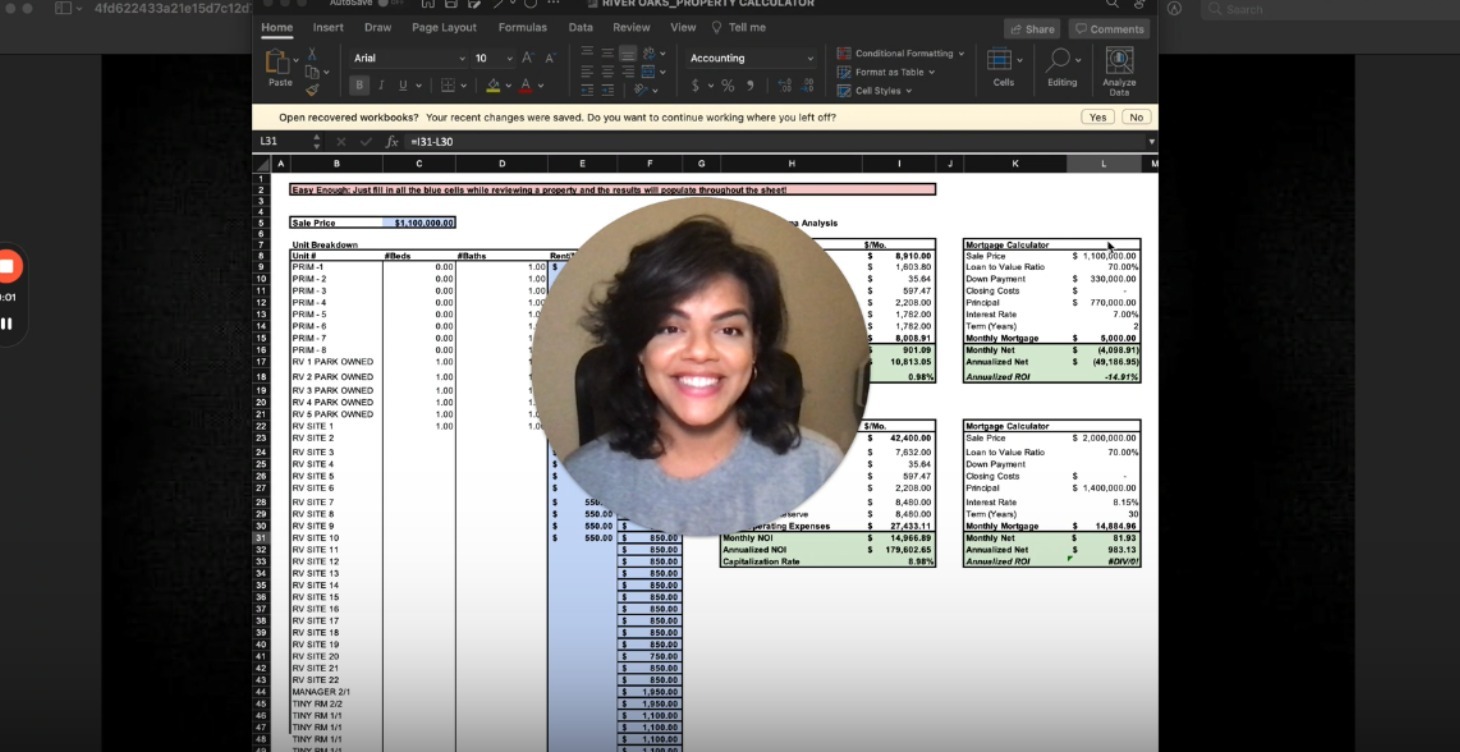Click Yes on recovered workbooks banner
Screen dimensions: 1460x752
click(1097, 117)
